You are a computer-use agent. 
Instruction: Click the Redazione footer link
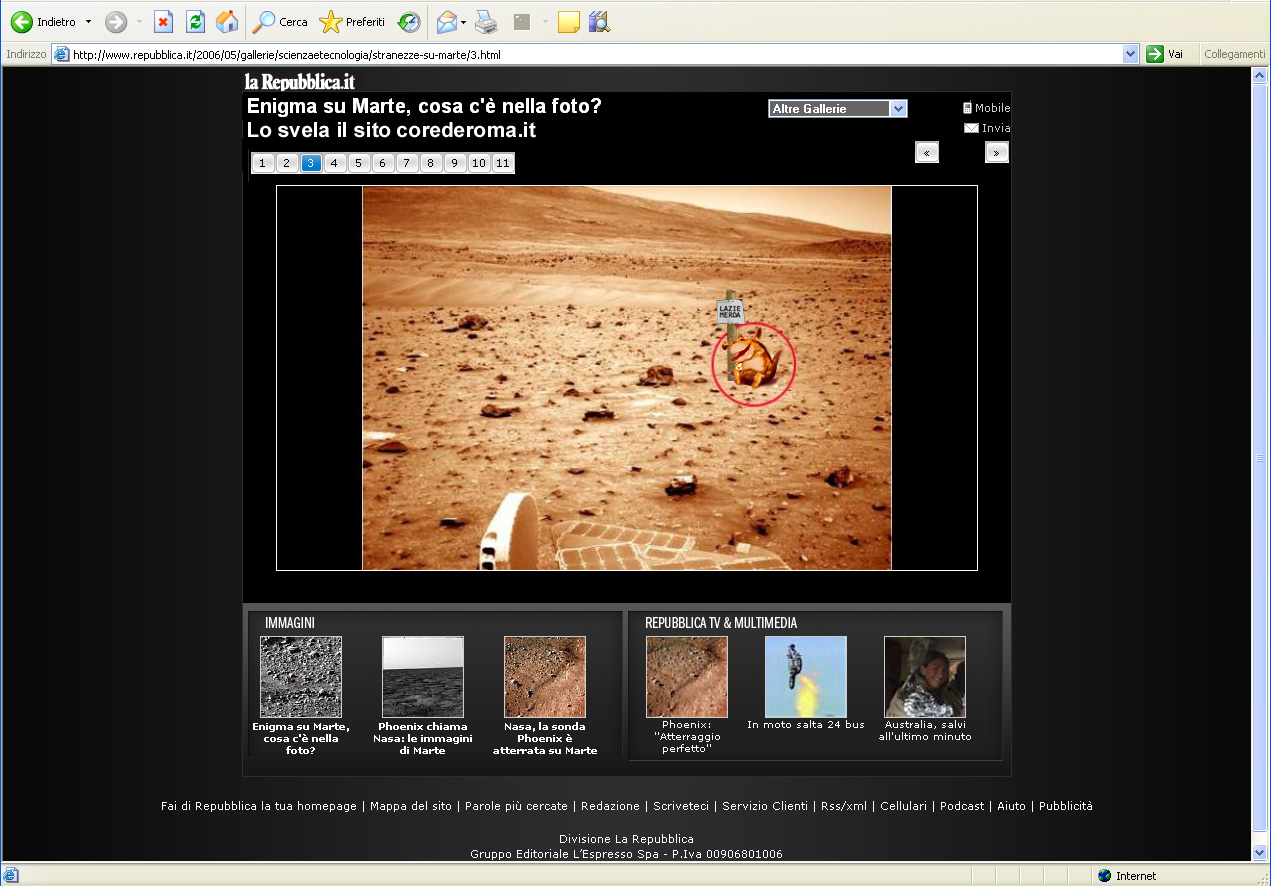tap(610, 806)
